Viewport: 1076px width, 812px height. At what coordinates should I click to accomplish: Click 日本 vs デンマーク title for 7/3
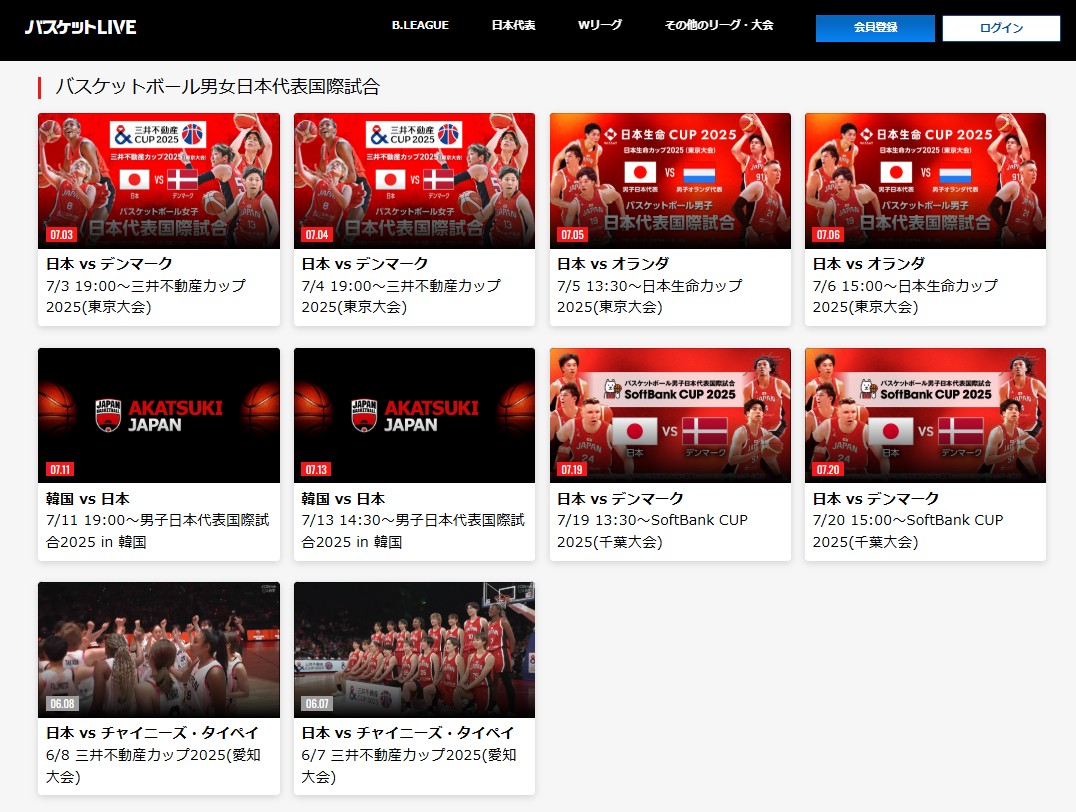point(109,264)
